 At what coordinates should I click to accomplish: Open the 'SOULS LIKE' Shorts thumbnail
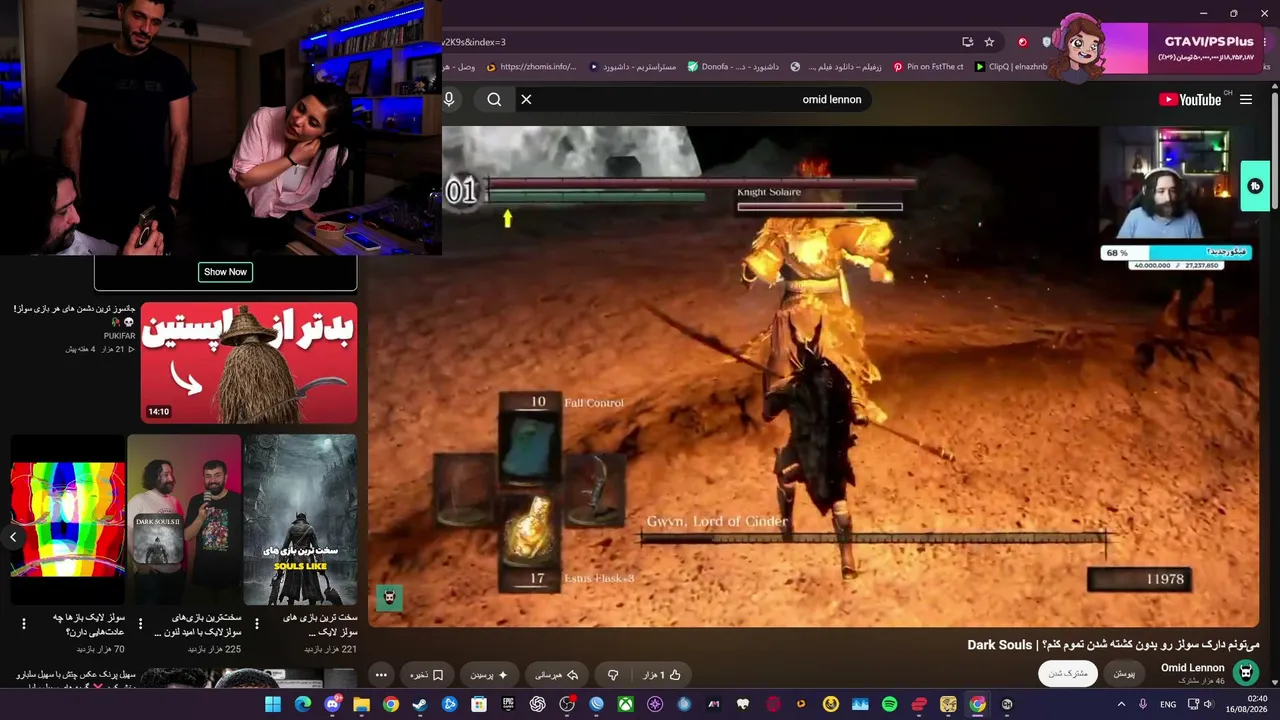coord(300,520)
